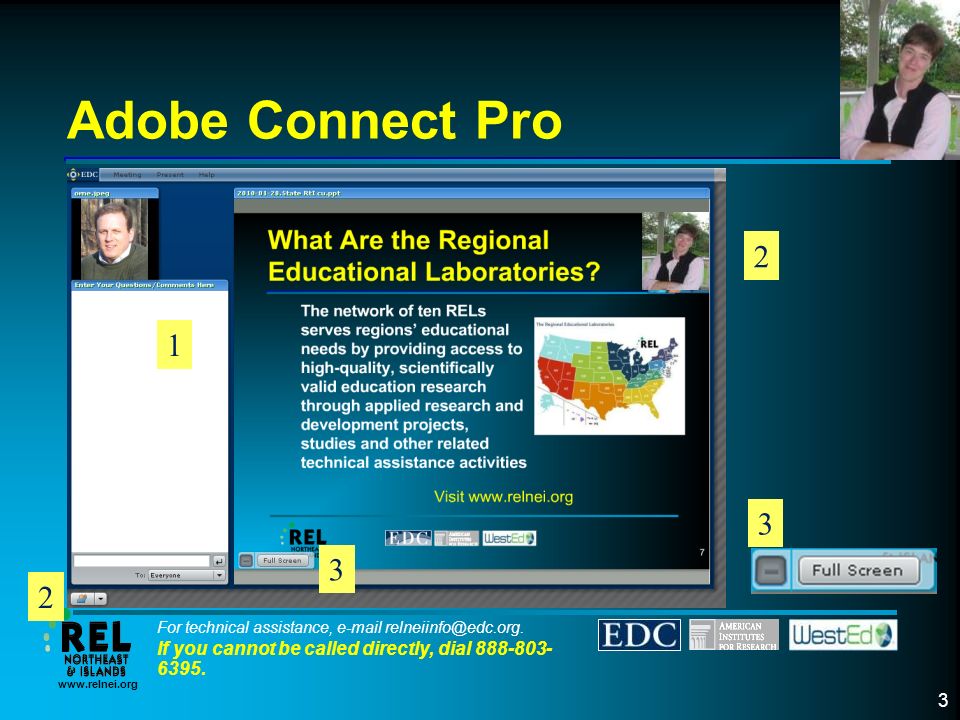Image resolution: width=960 pixels, height=720 pixels.
Task: Click the small WestEd logo inside the shared slide
Action: coord(509,538)
